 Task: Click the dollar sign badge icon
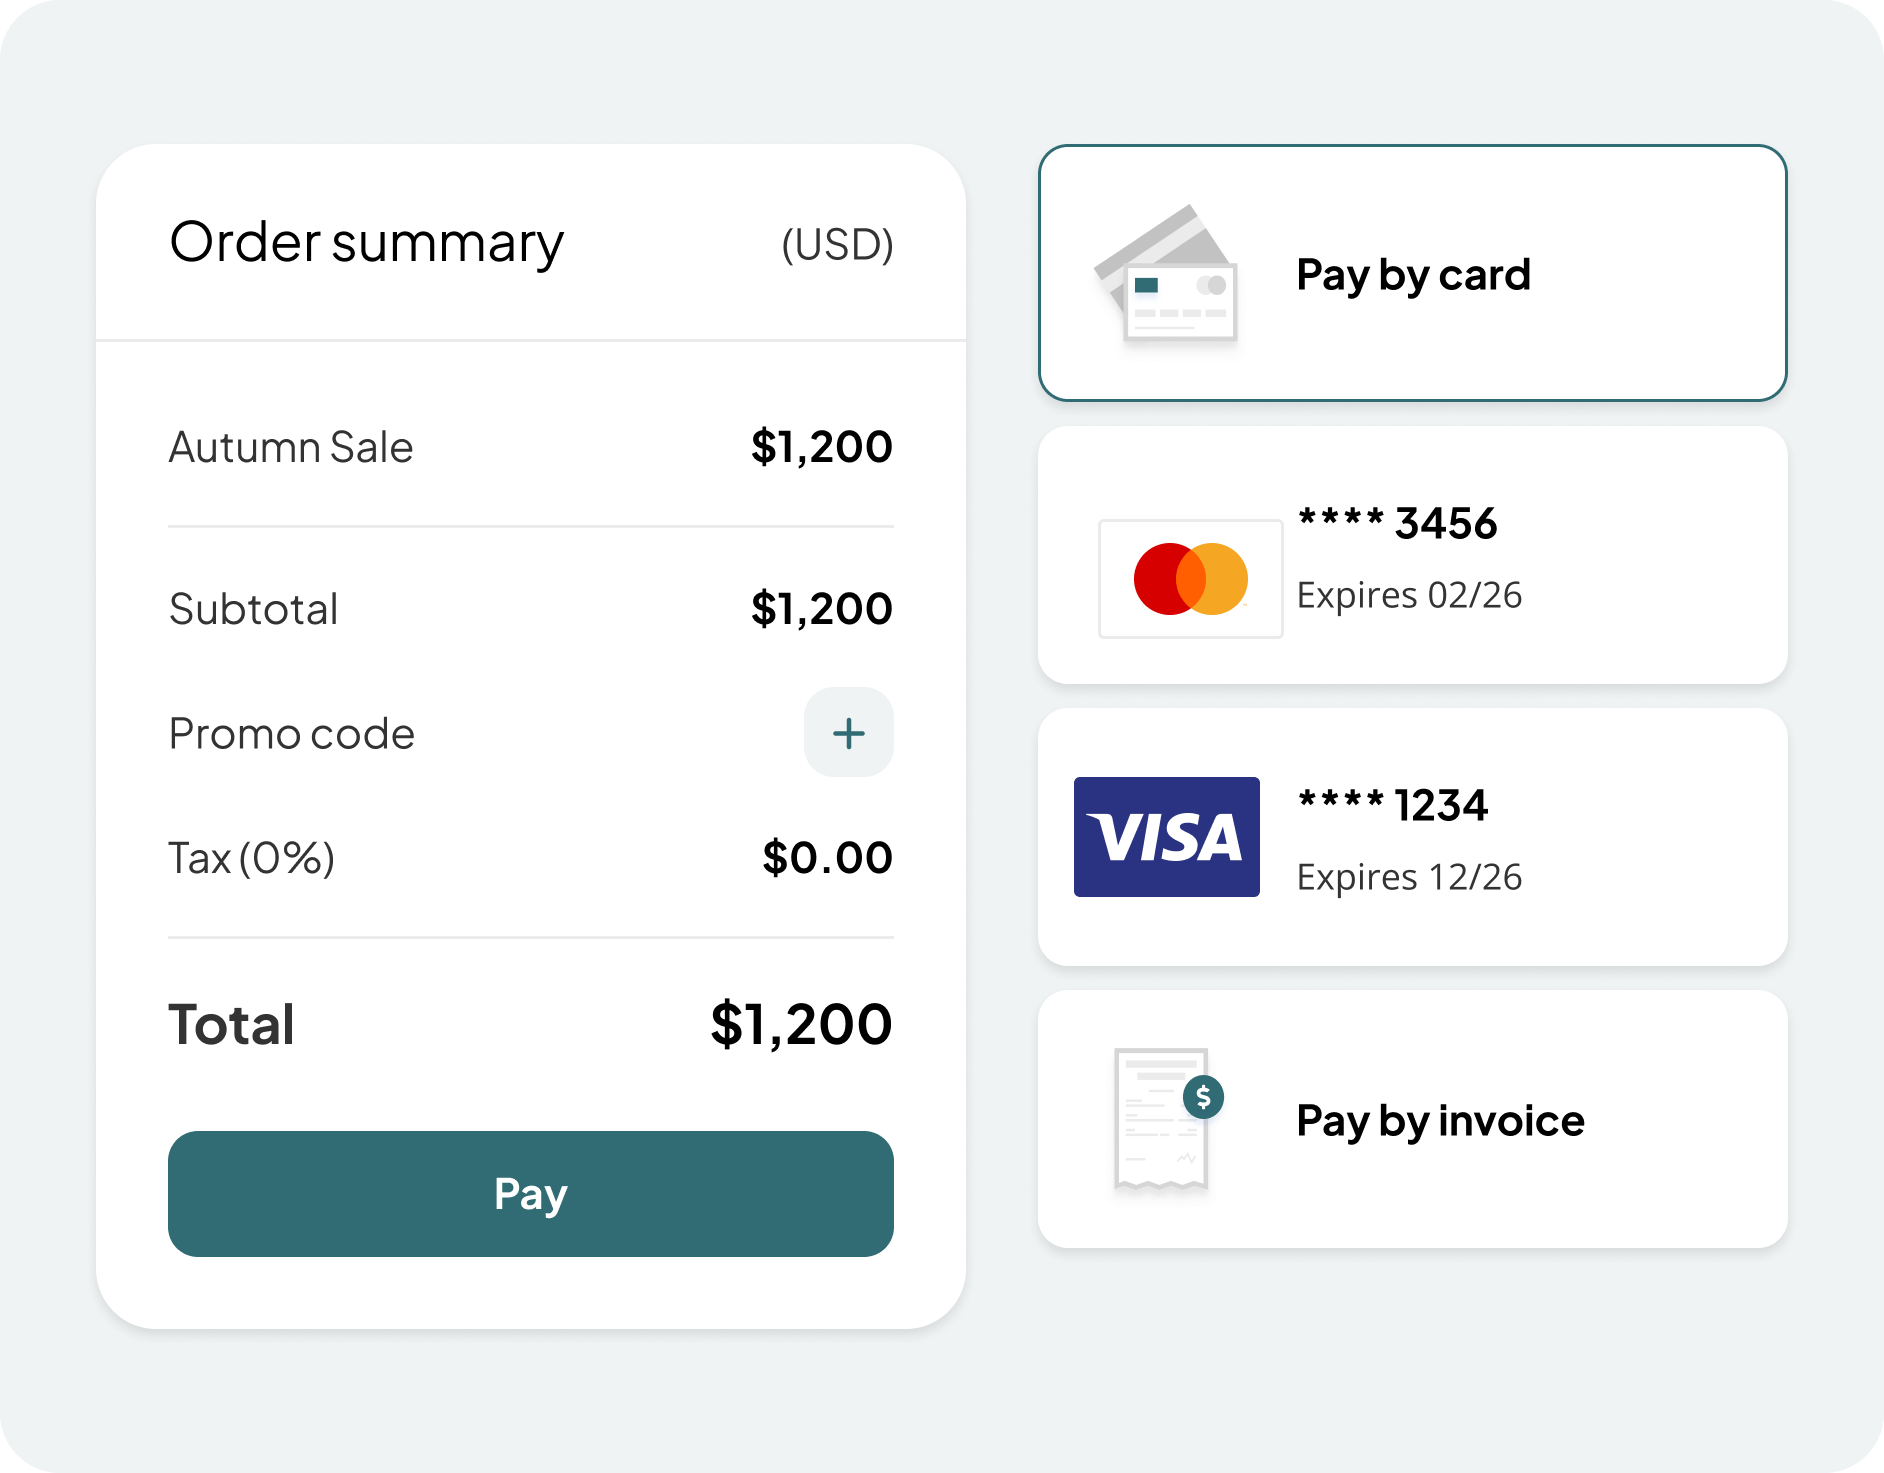pos(1203,1097)
